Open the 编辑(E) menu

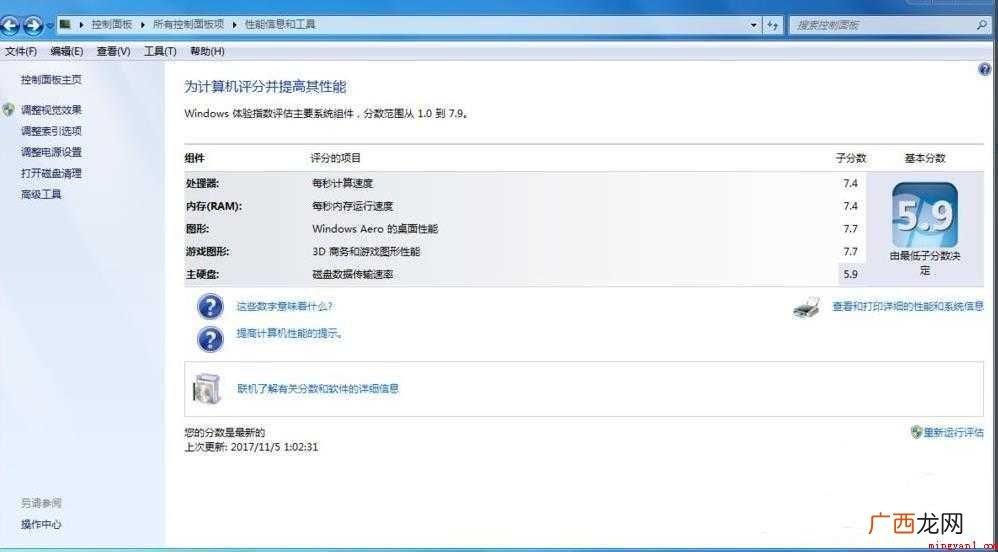pyautogui.click(x=67, y=52)
